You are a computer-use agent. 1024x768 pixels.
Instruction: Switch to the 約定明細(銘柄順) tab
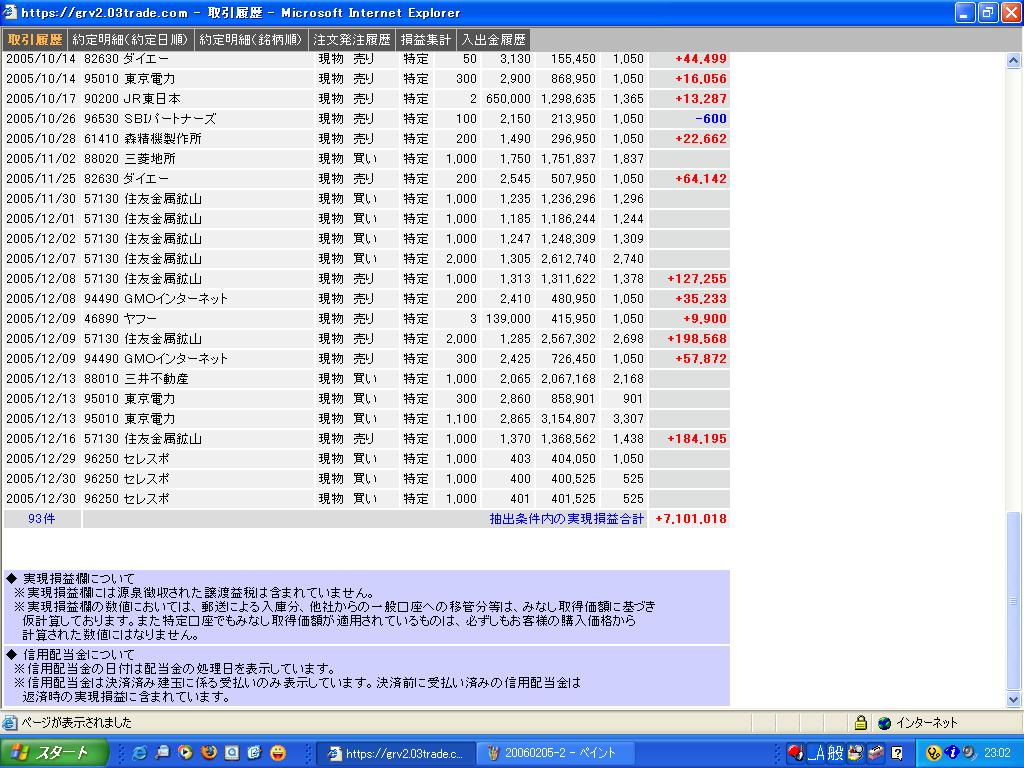[251, 40]
